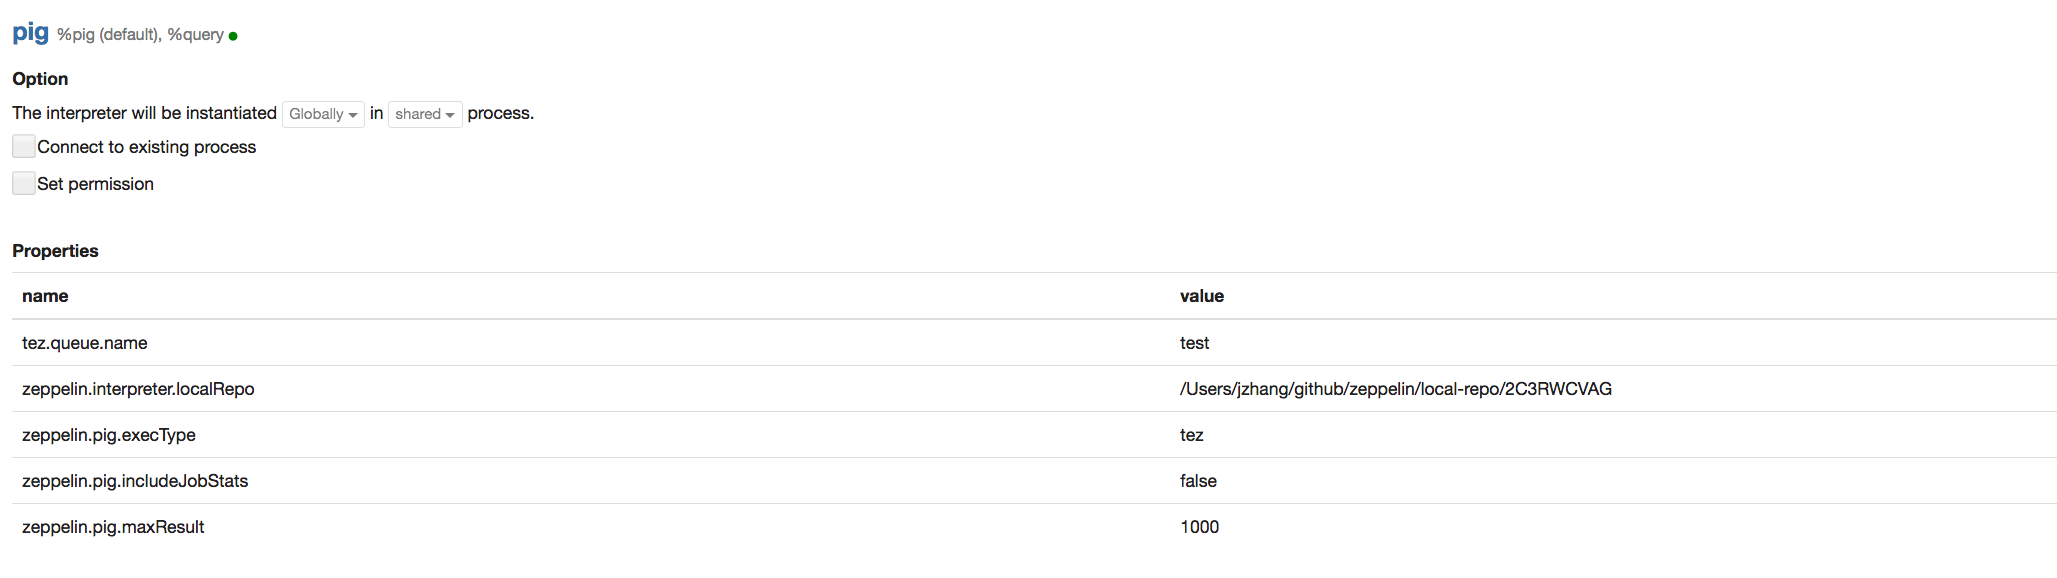The width and height of the screenshot is (2057, 578).
Task: Click the green interpreter status indicator
Action: 232,34
